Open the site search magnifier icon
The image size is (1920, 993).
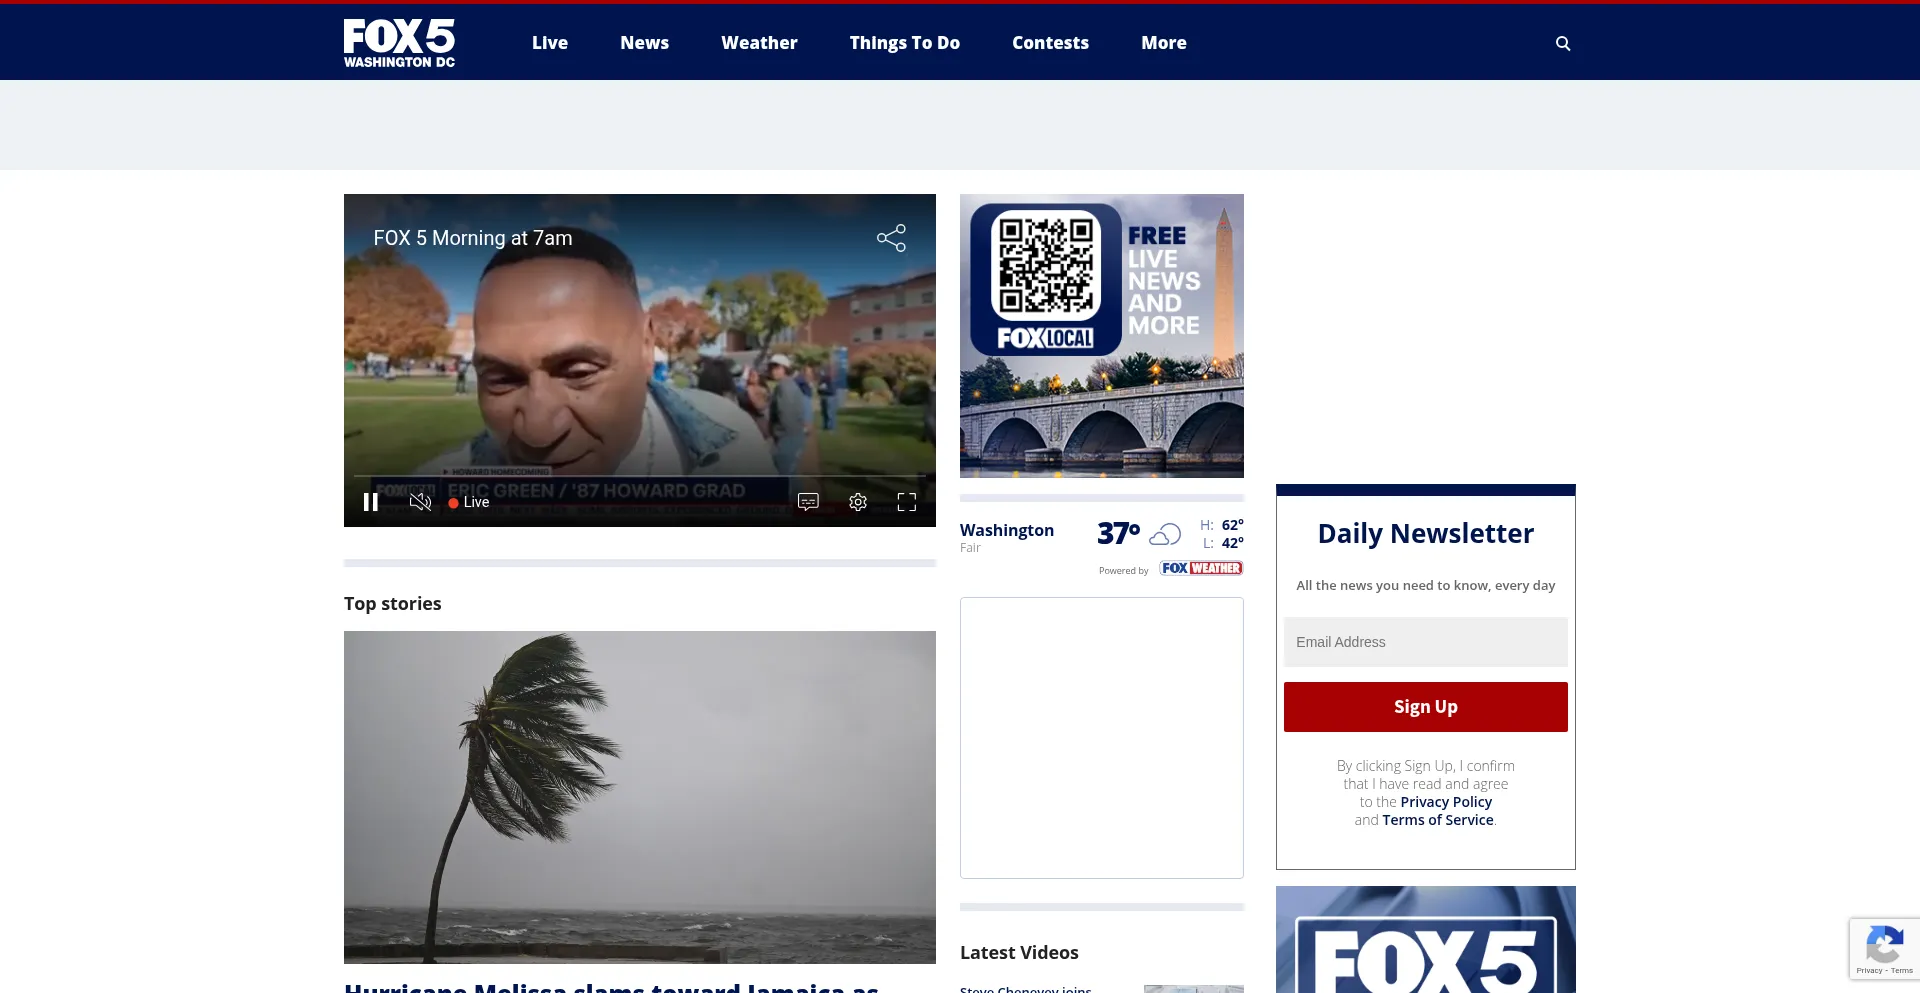pyautogui.click(x=1563, y=44)
